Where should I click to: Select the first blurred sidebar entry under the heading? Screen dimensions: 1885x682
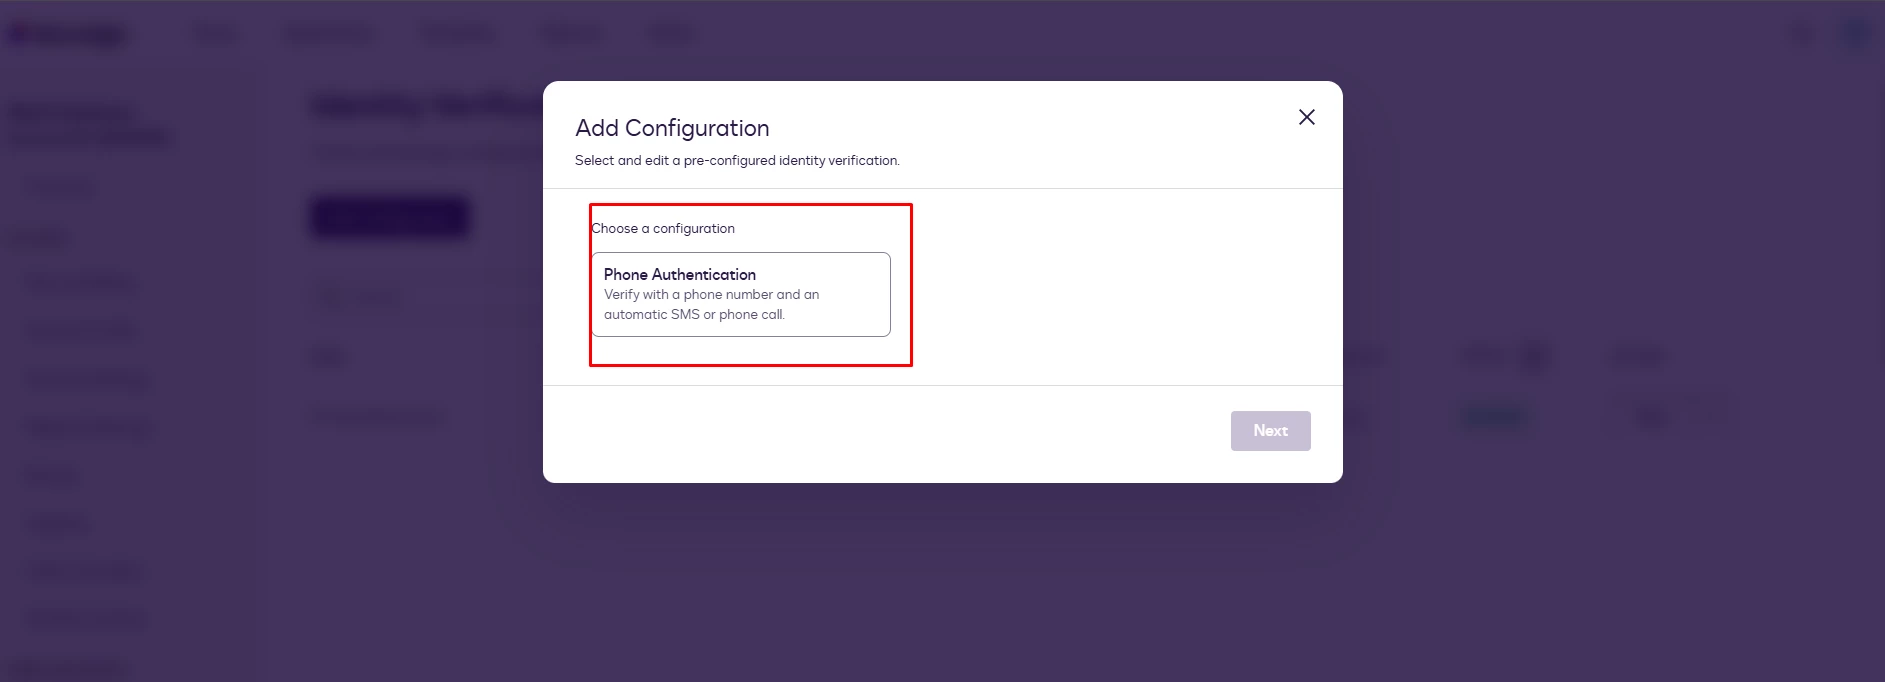60,187
